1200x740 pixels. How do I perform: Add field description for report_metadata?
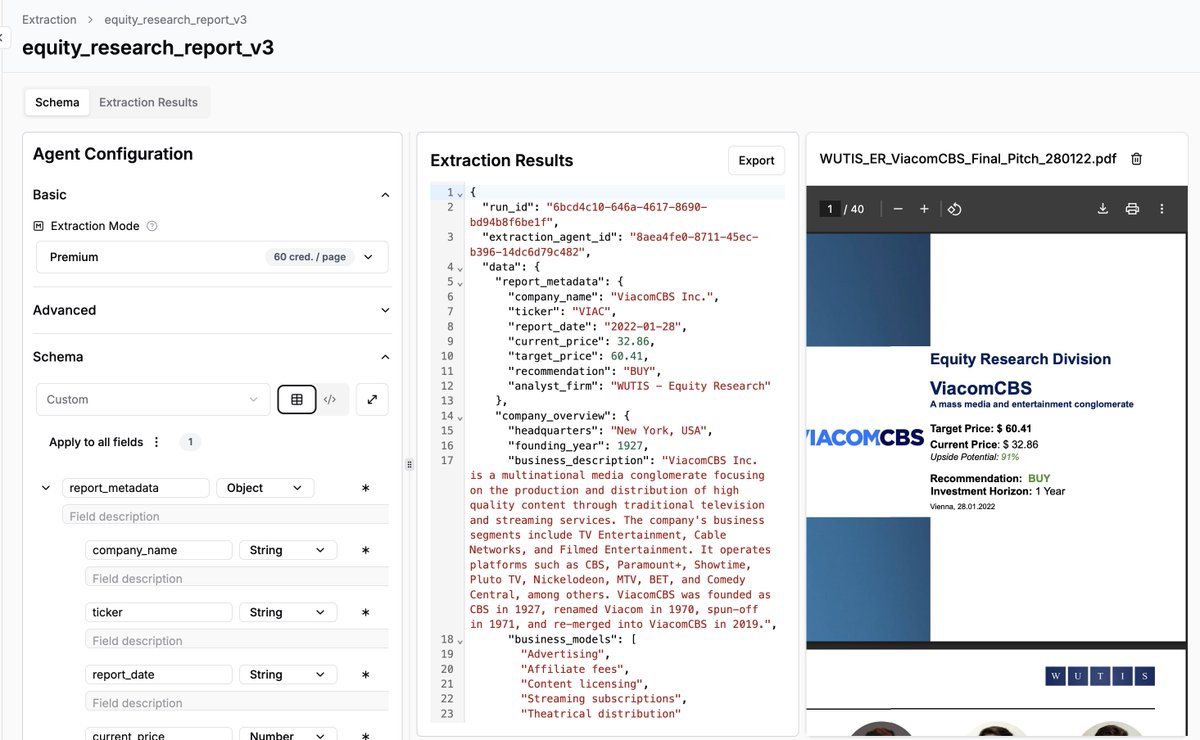(225, 516)
